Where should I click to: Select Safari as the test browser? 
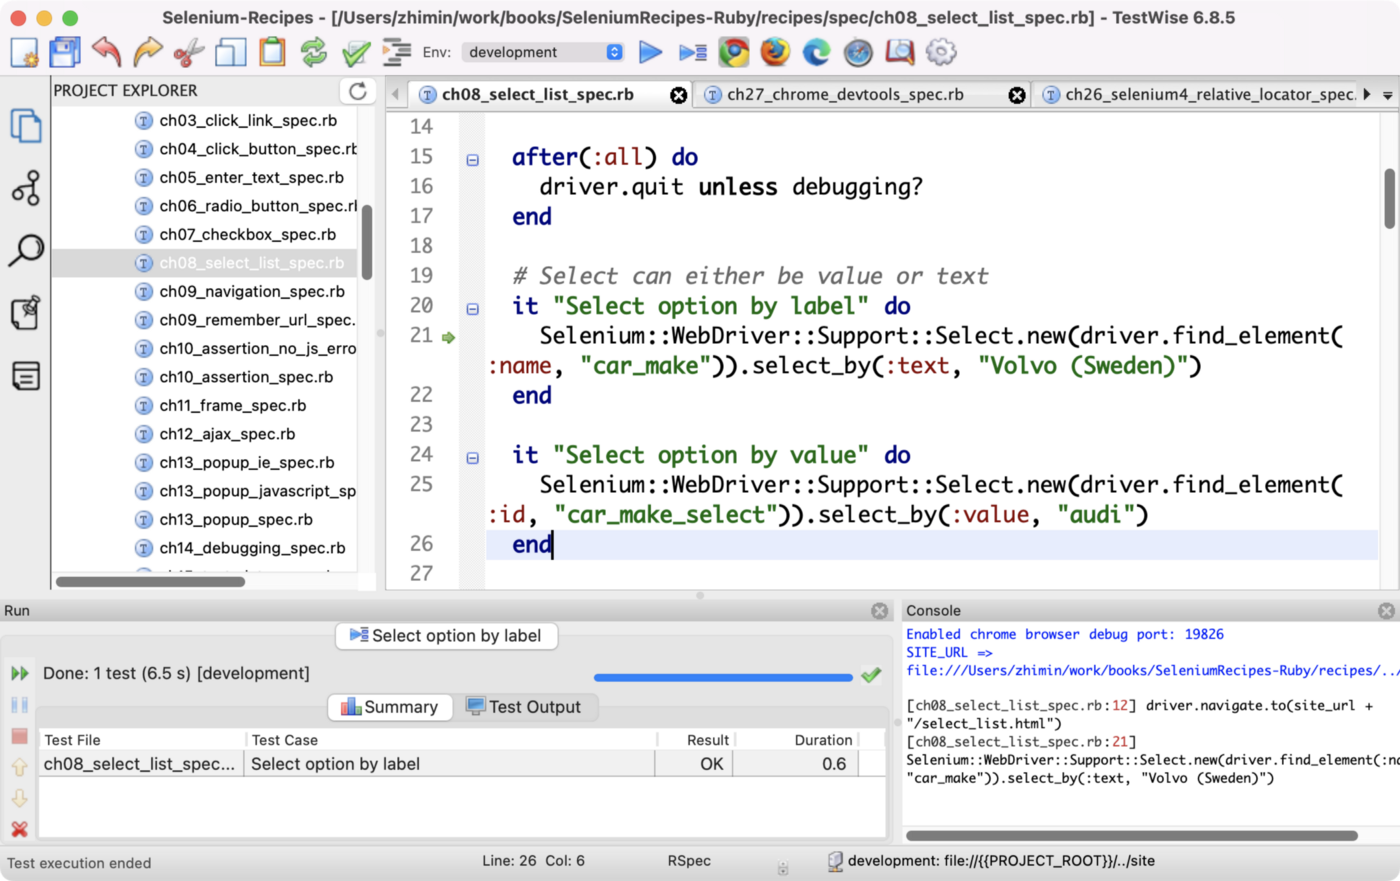(858, 52)
